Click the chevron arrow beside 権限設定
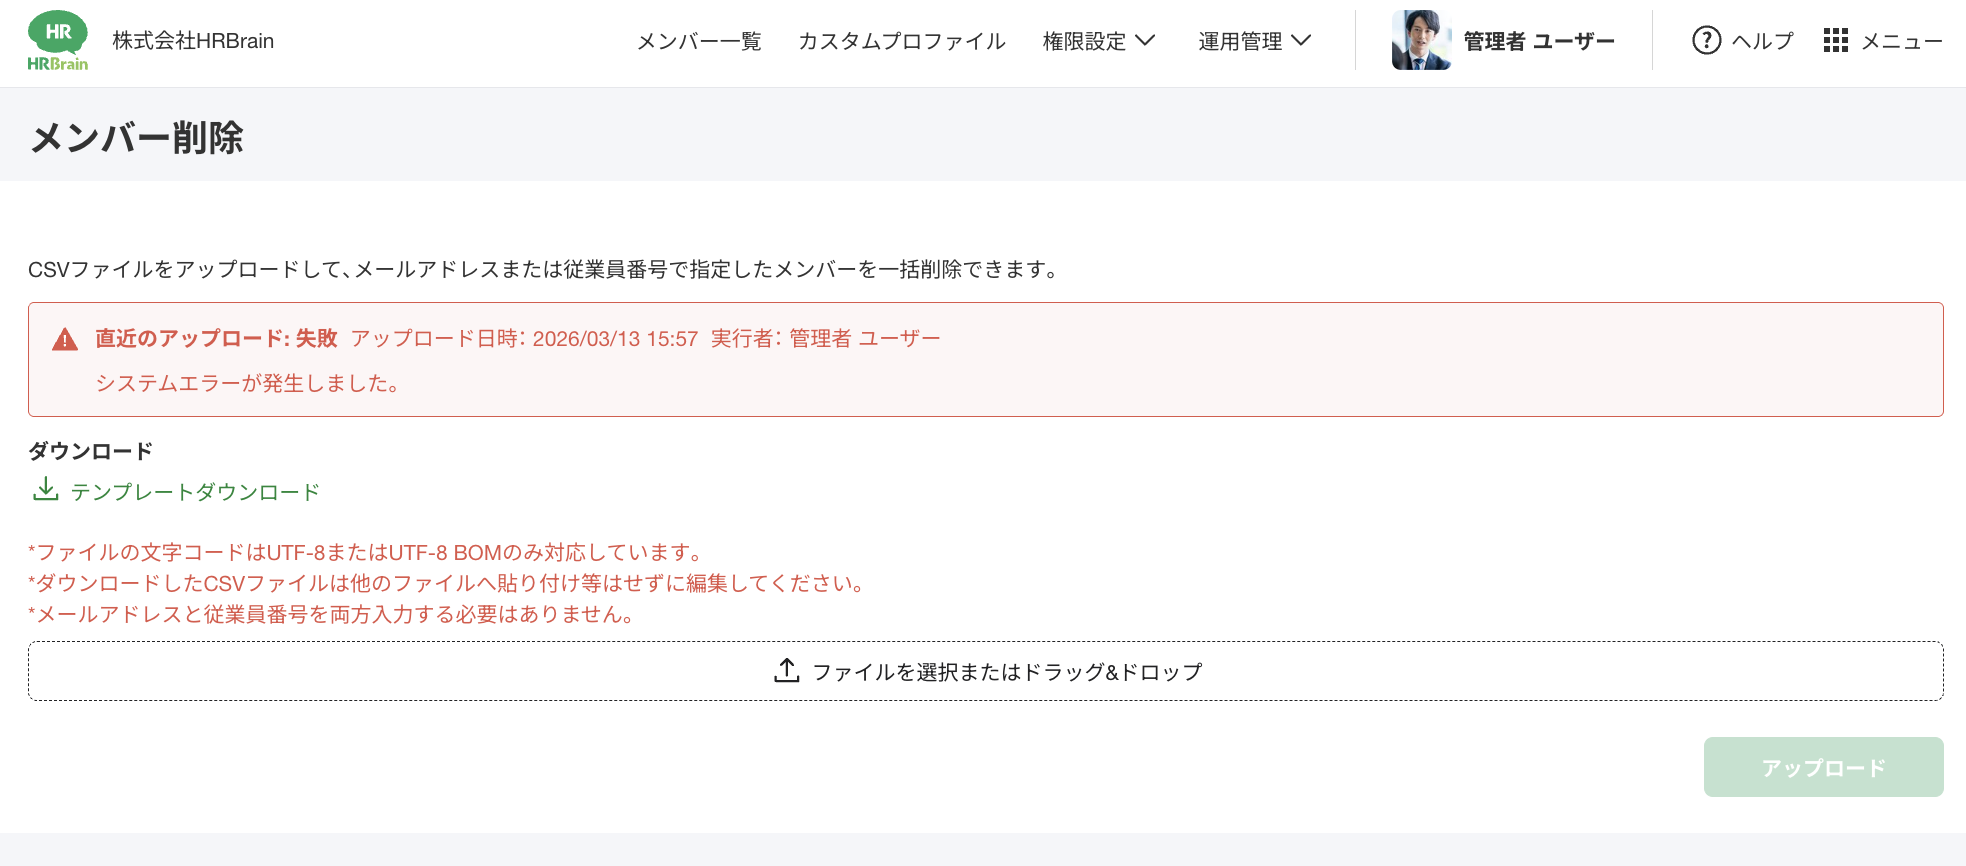This screenshot has width=1966, height=866. point(1146,41)
